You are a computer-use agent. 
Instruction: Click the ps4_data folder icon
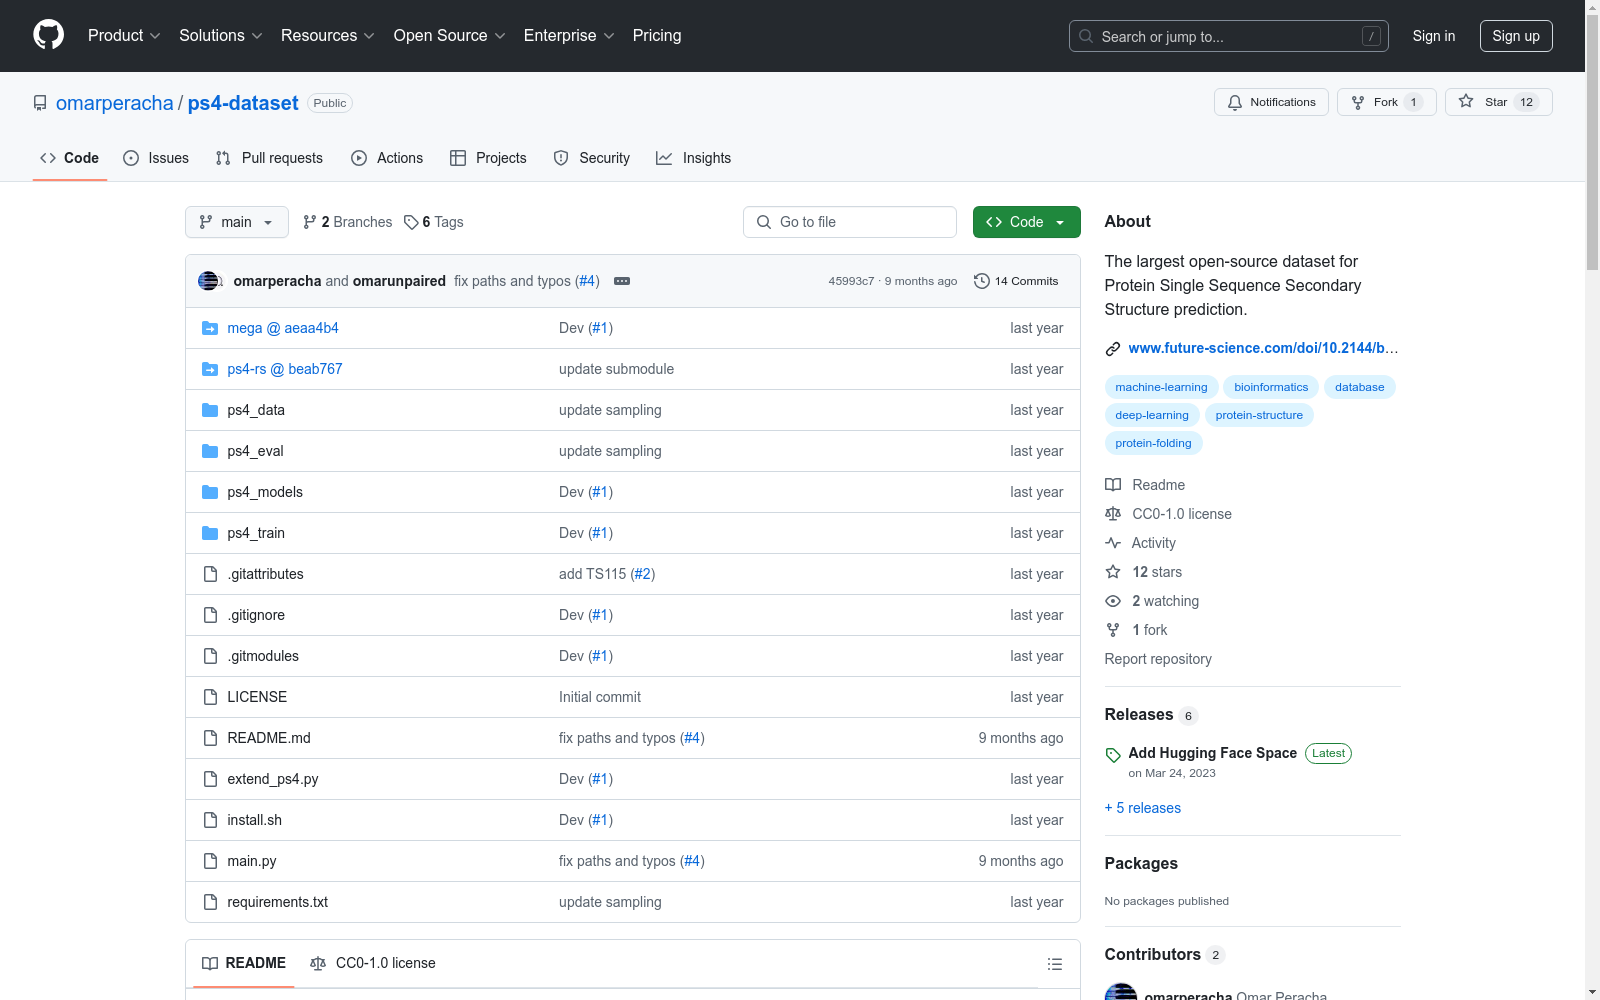pyautogui.click(x=210, y=410)
